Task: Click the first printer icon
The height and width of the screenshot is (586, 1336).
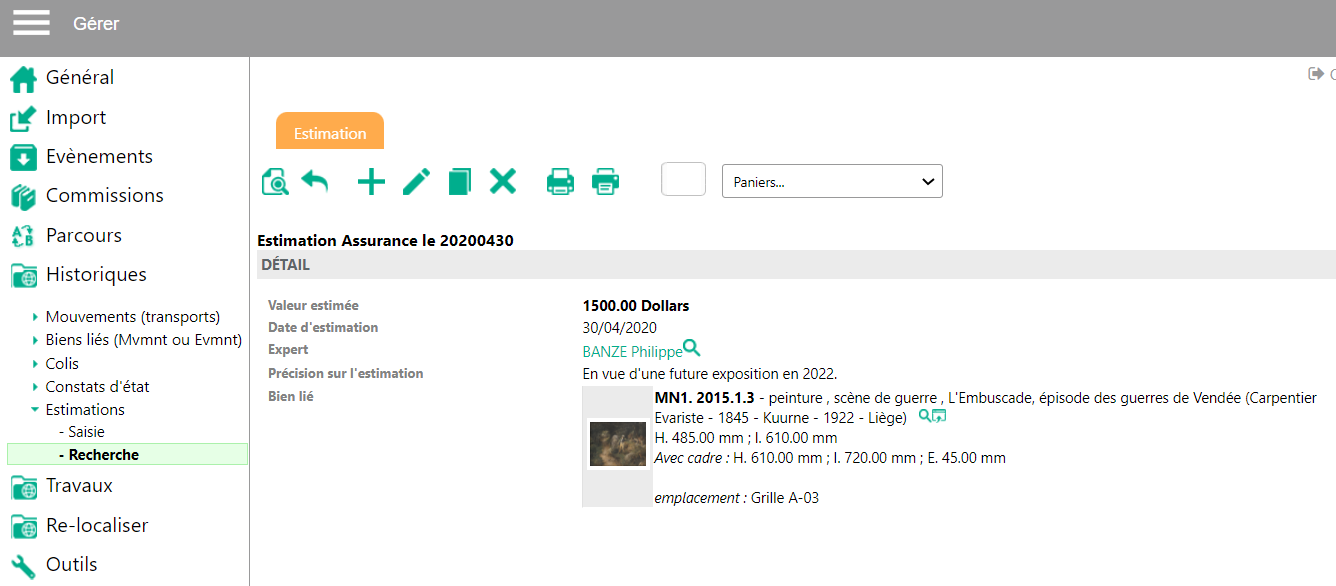Action: (560, 181)
